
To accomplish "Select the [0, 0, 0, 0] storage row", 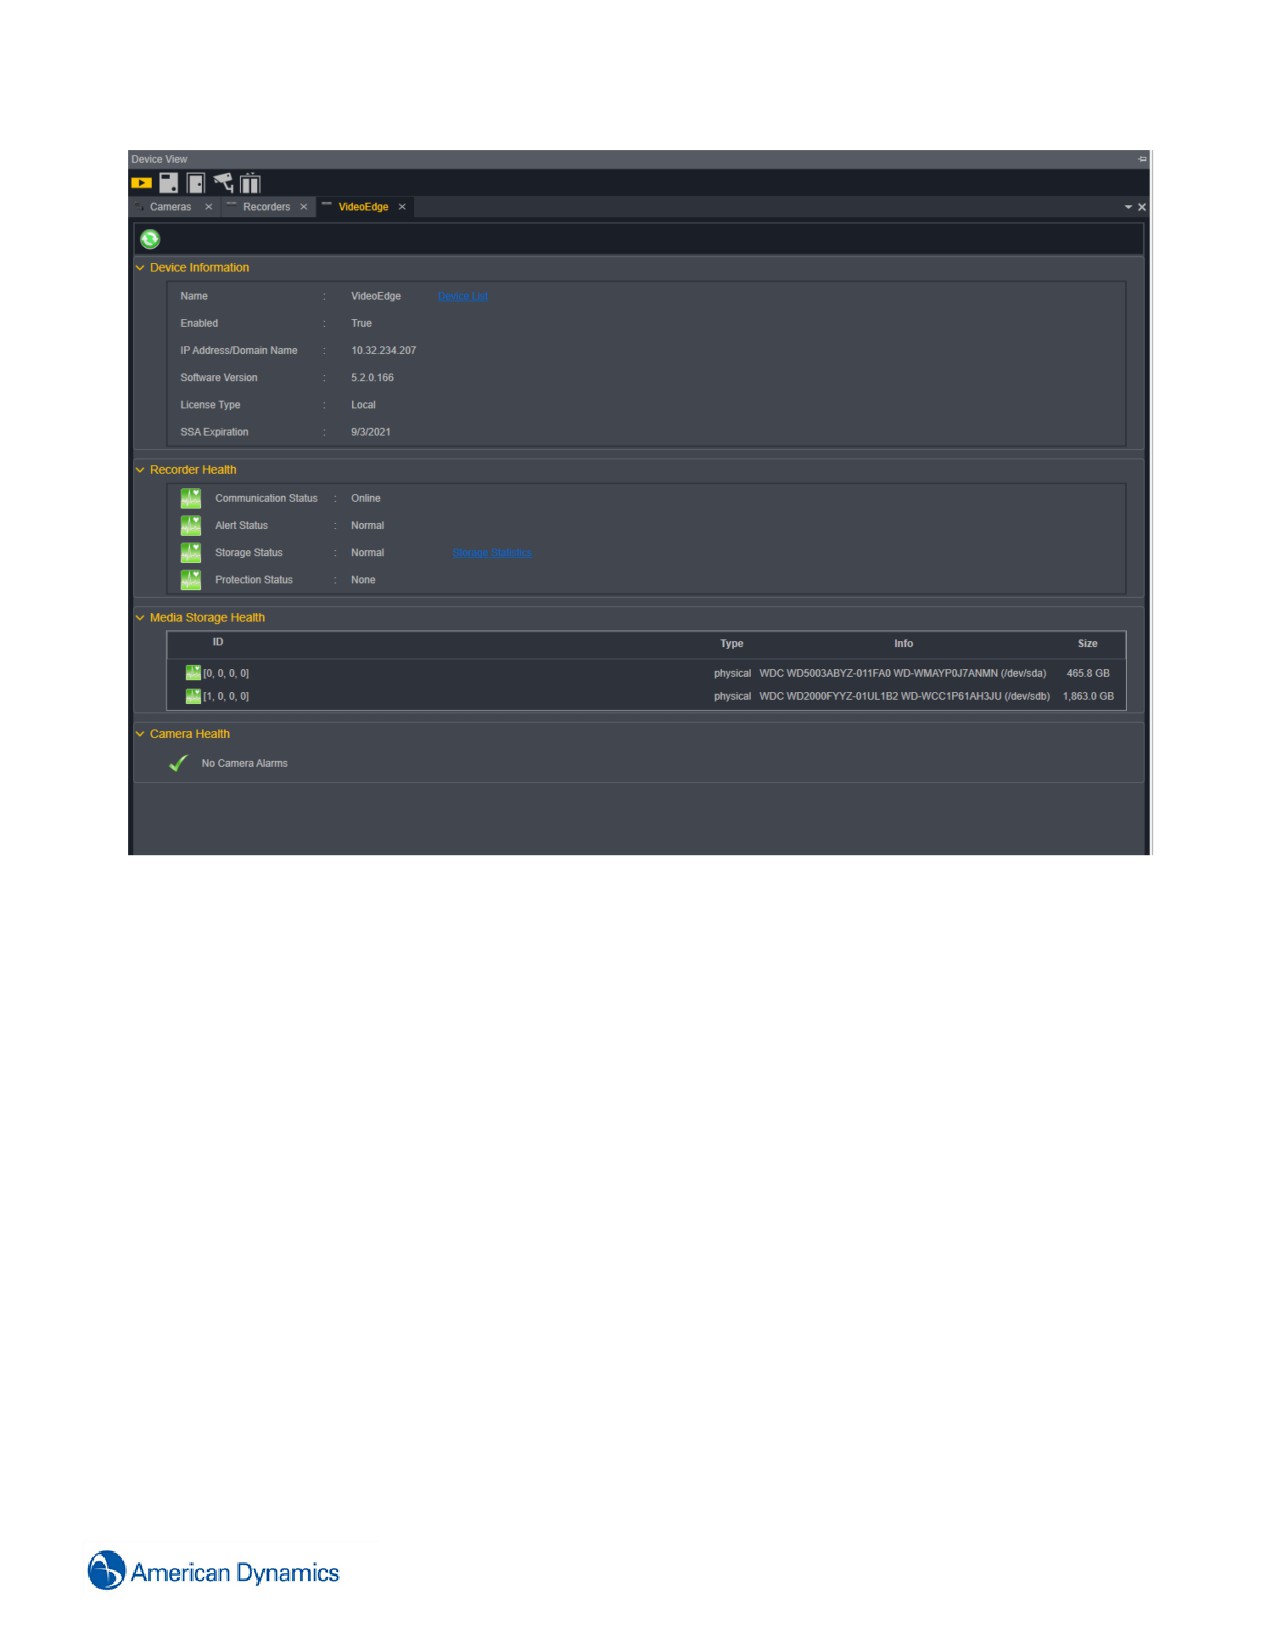I will click(x=646, y=673).
